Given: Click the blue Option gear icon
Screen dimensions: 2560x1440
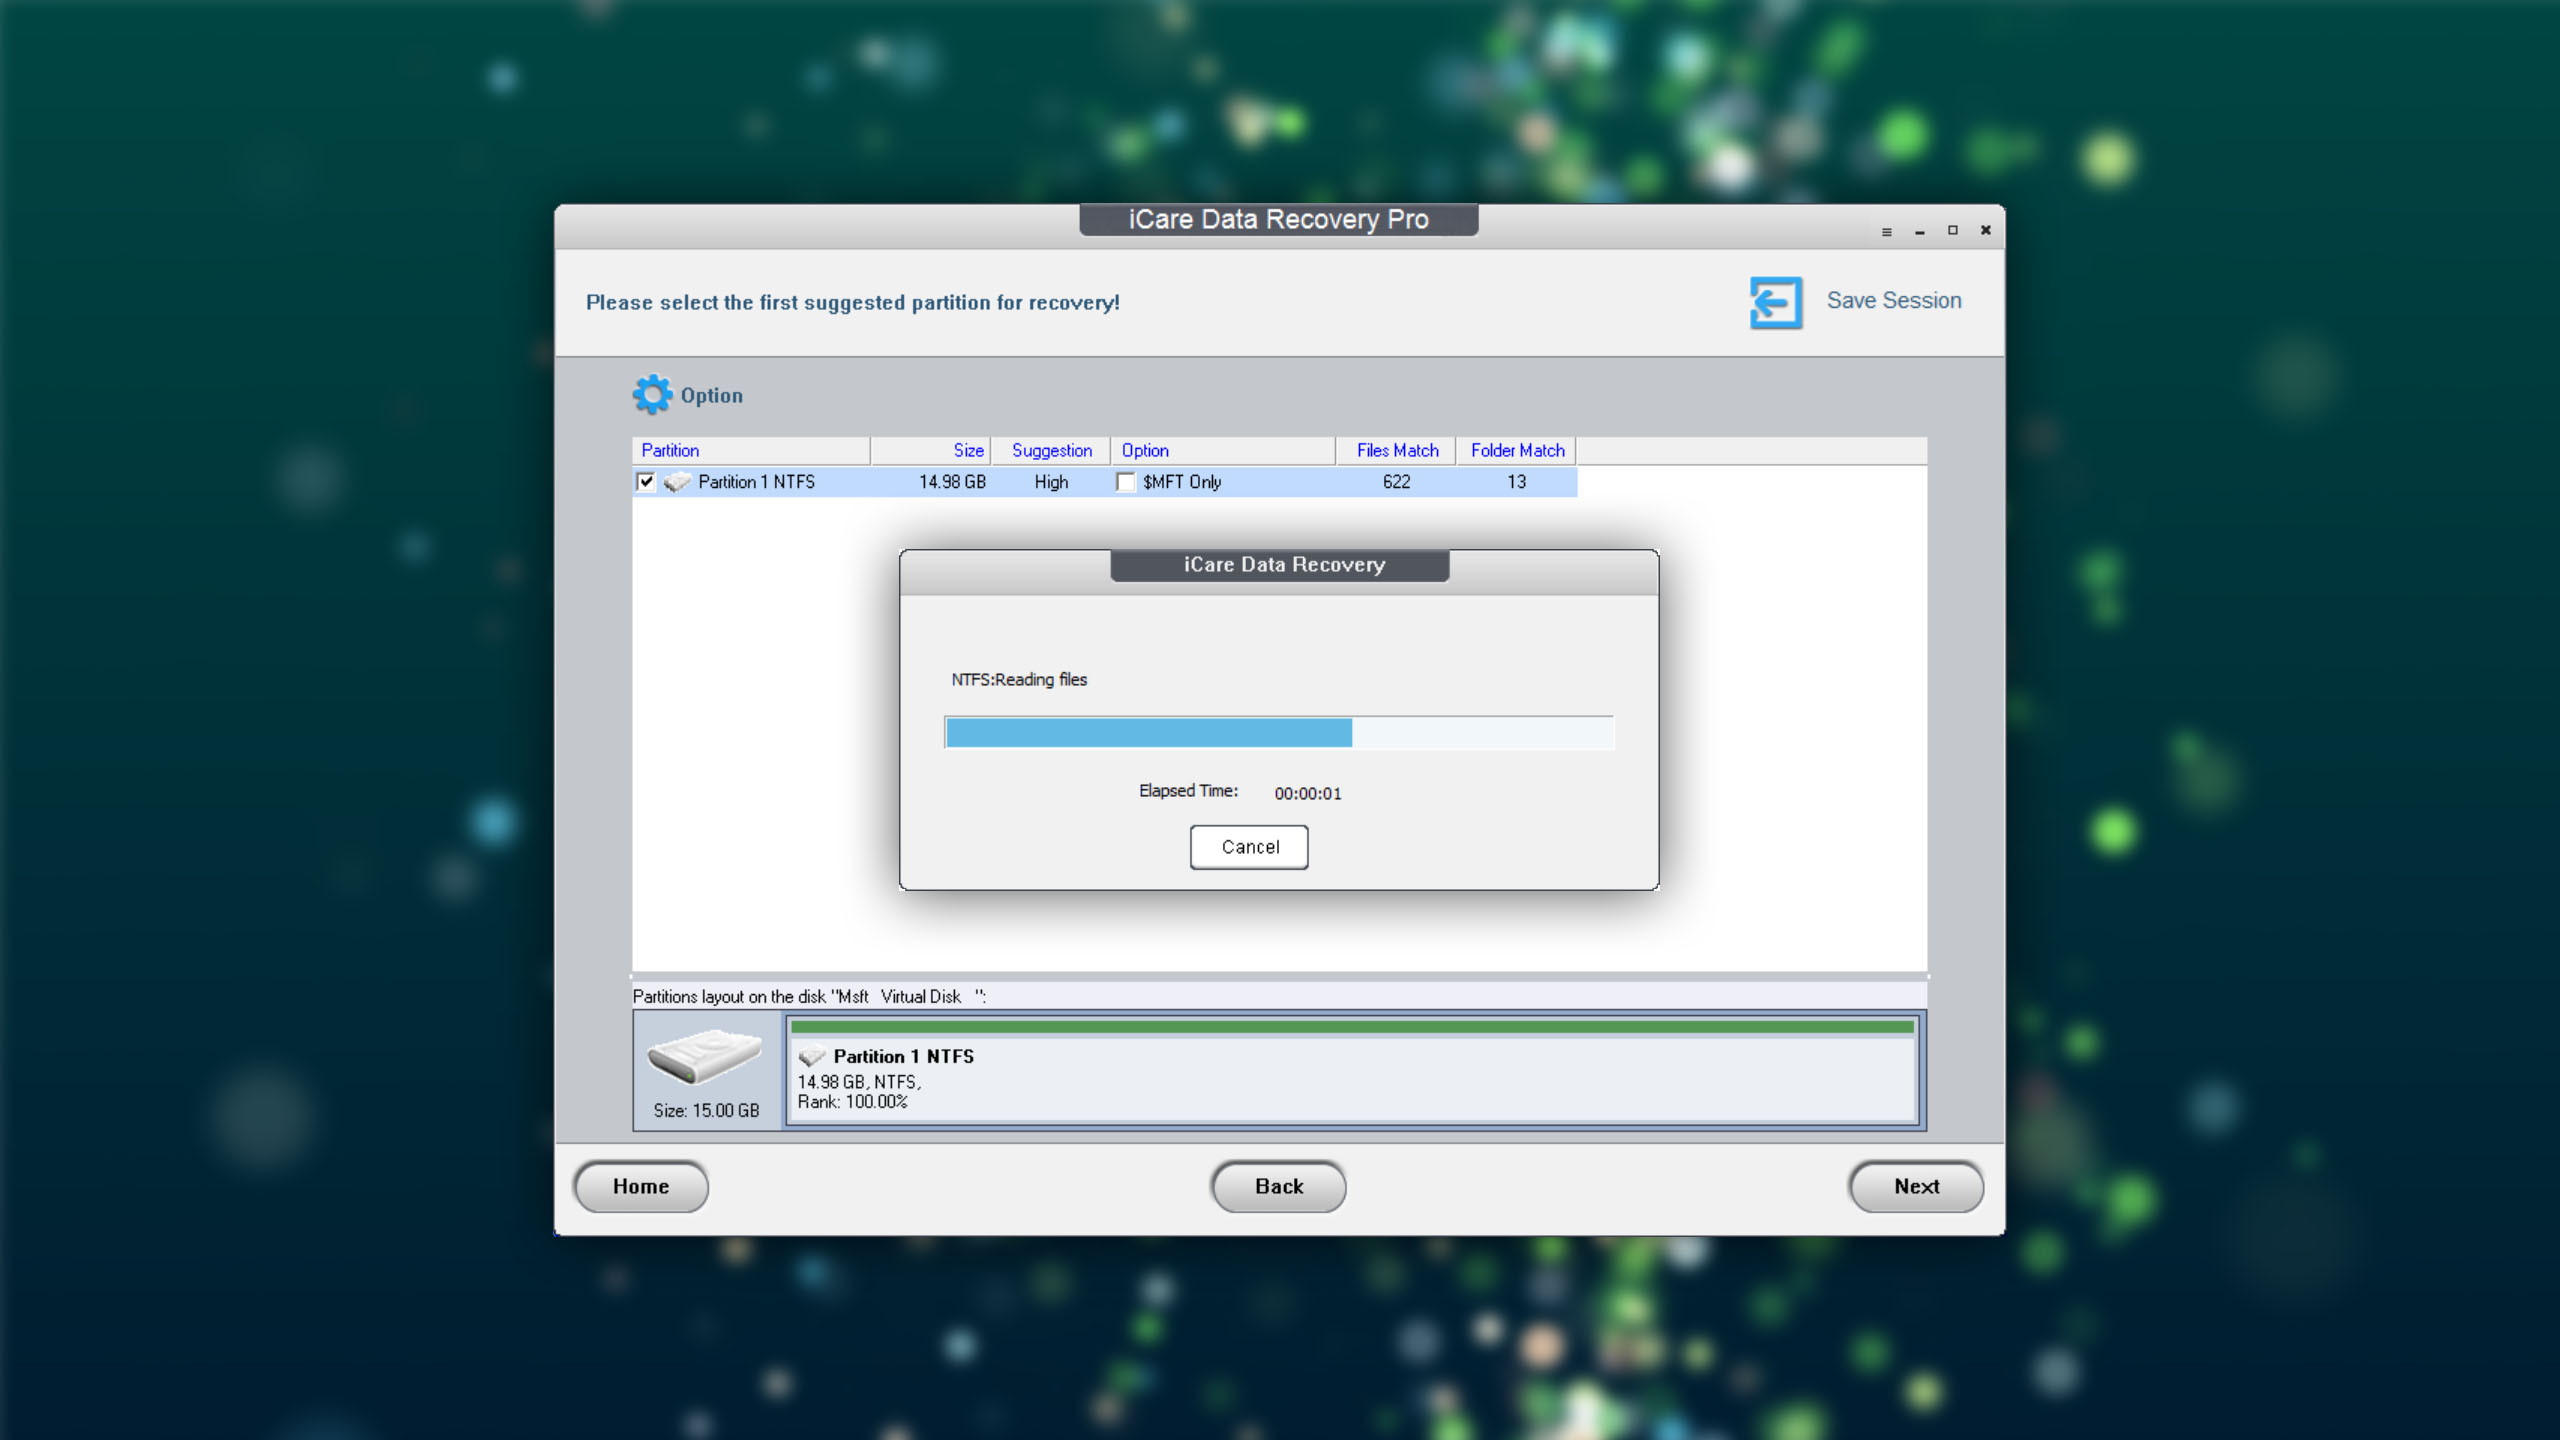Looking at the screenshot, I should click(x=653, y=395).
